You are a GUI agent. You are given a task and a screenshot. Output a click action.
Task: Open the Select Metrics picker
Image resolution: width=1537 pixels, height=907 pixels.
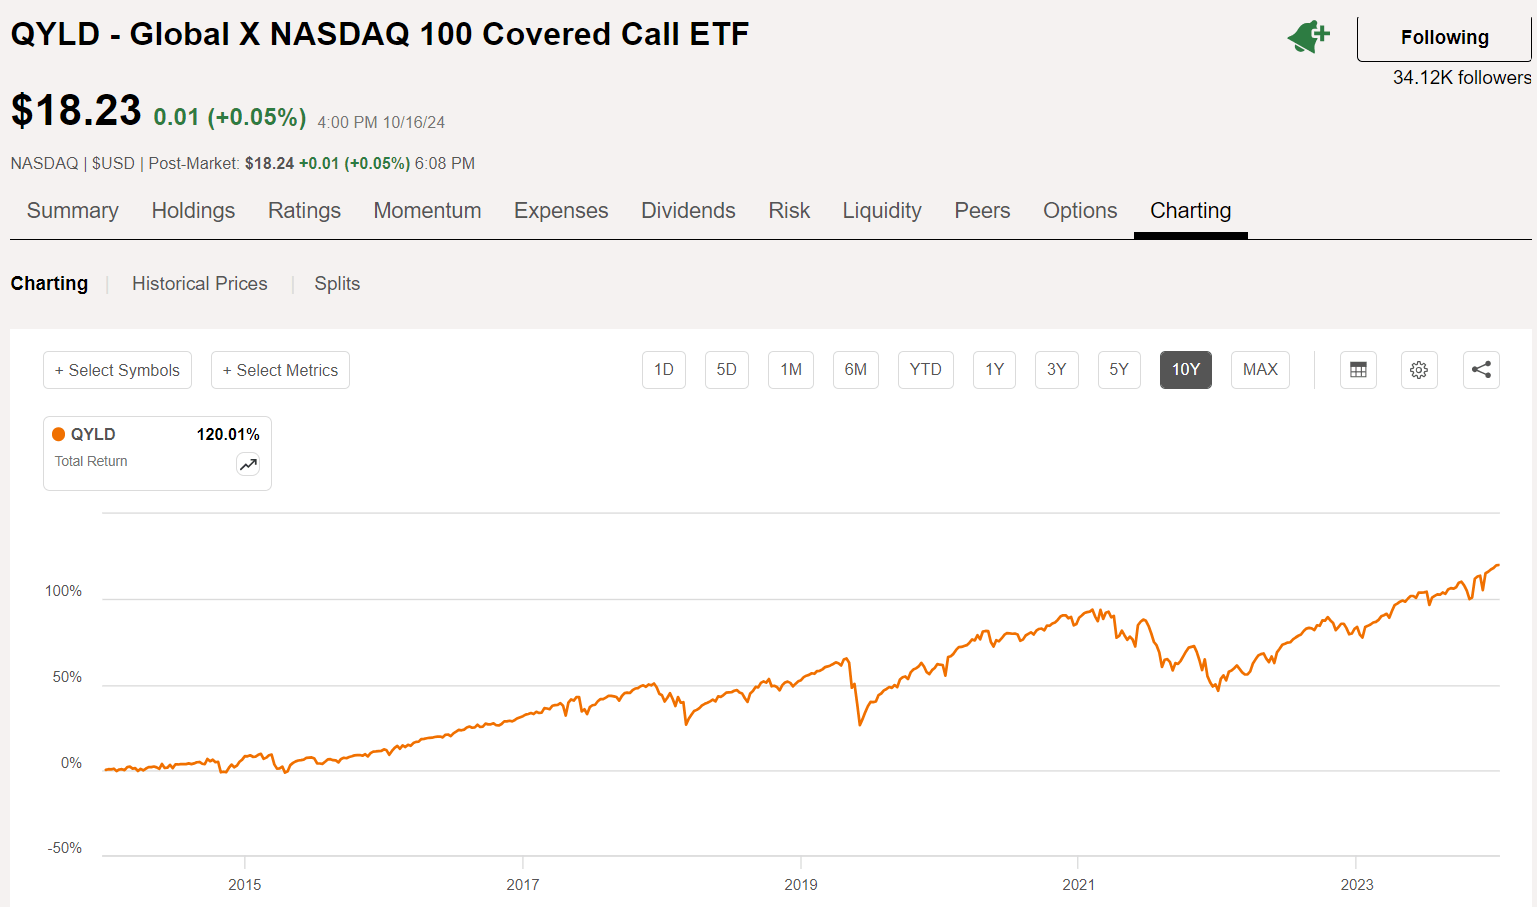coord(280,369)
